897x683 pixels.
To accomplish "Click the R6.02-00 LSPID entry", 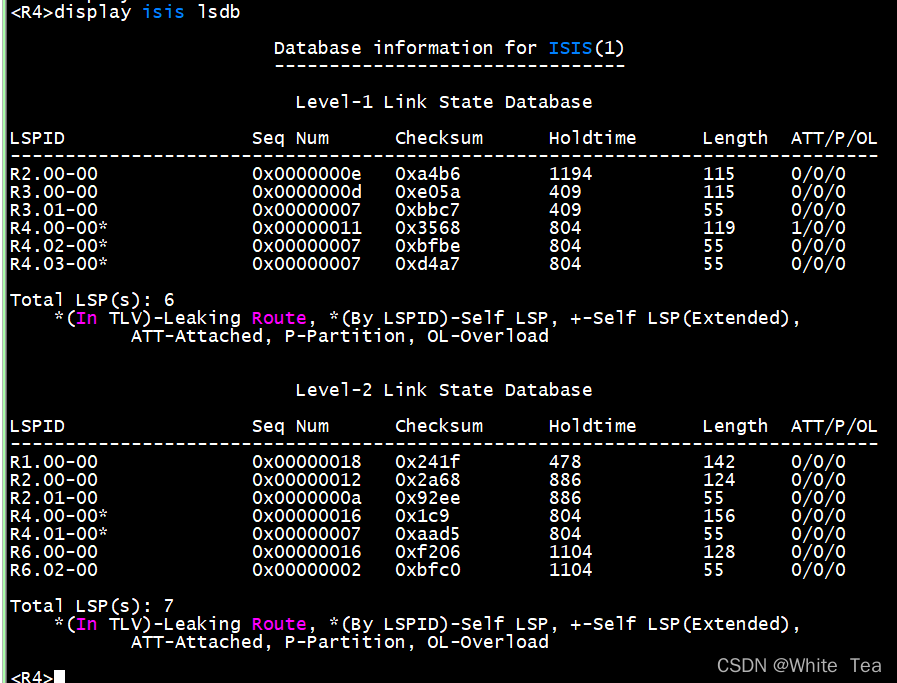I will click(54, 570).
